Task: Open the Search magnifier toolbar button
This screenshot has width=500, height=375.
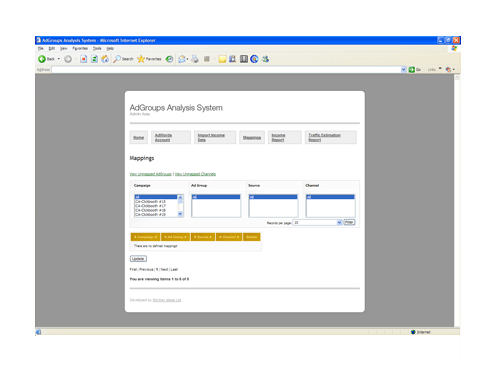Action: pos(123,59)
